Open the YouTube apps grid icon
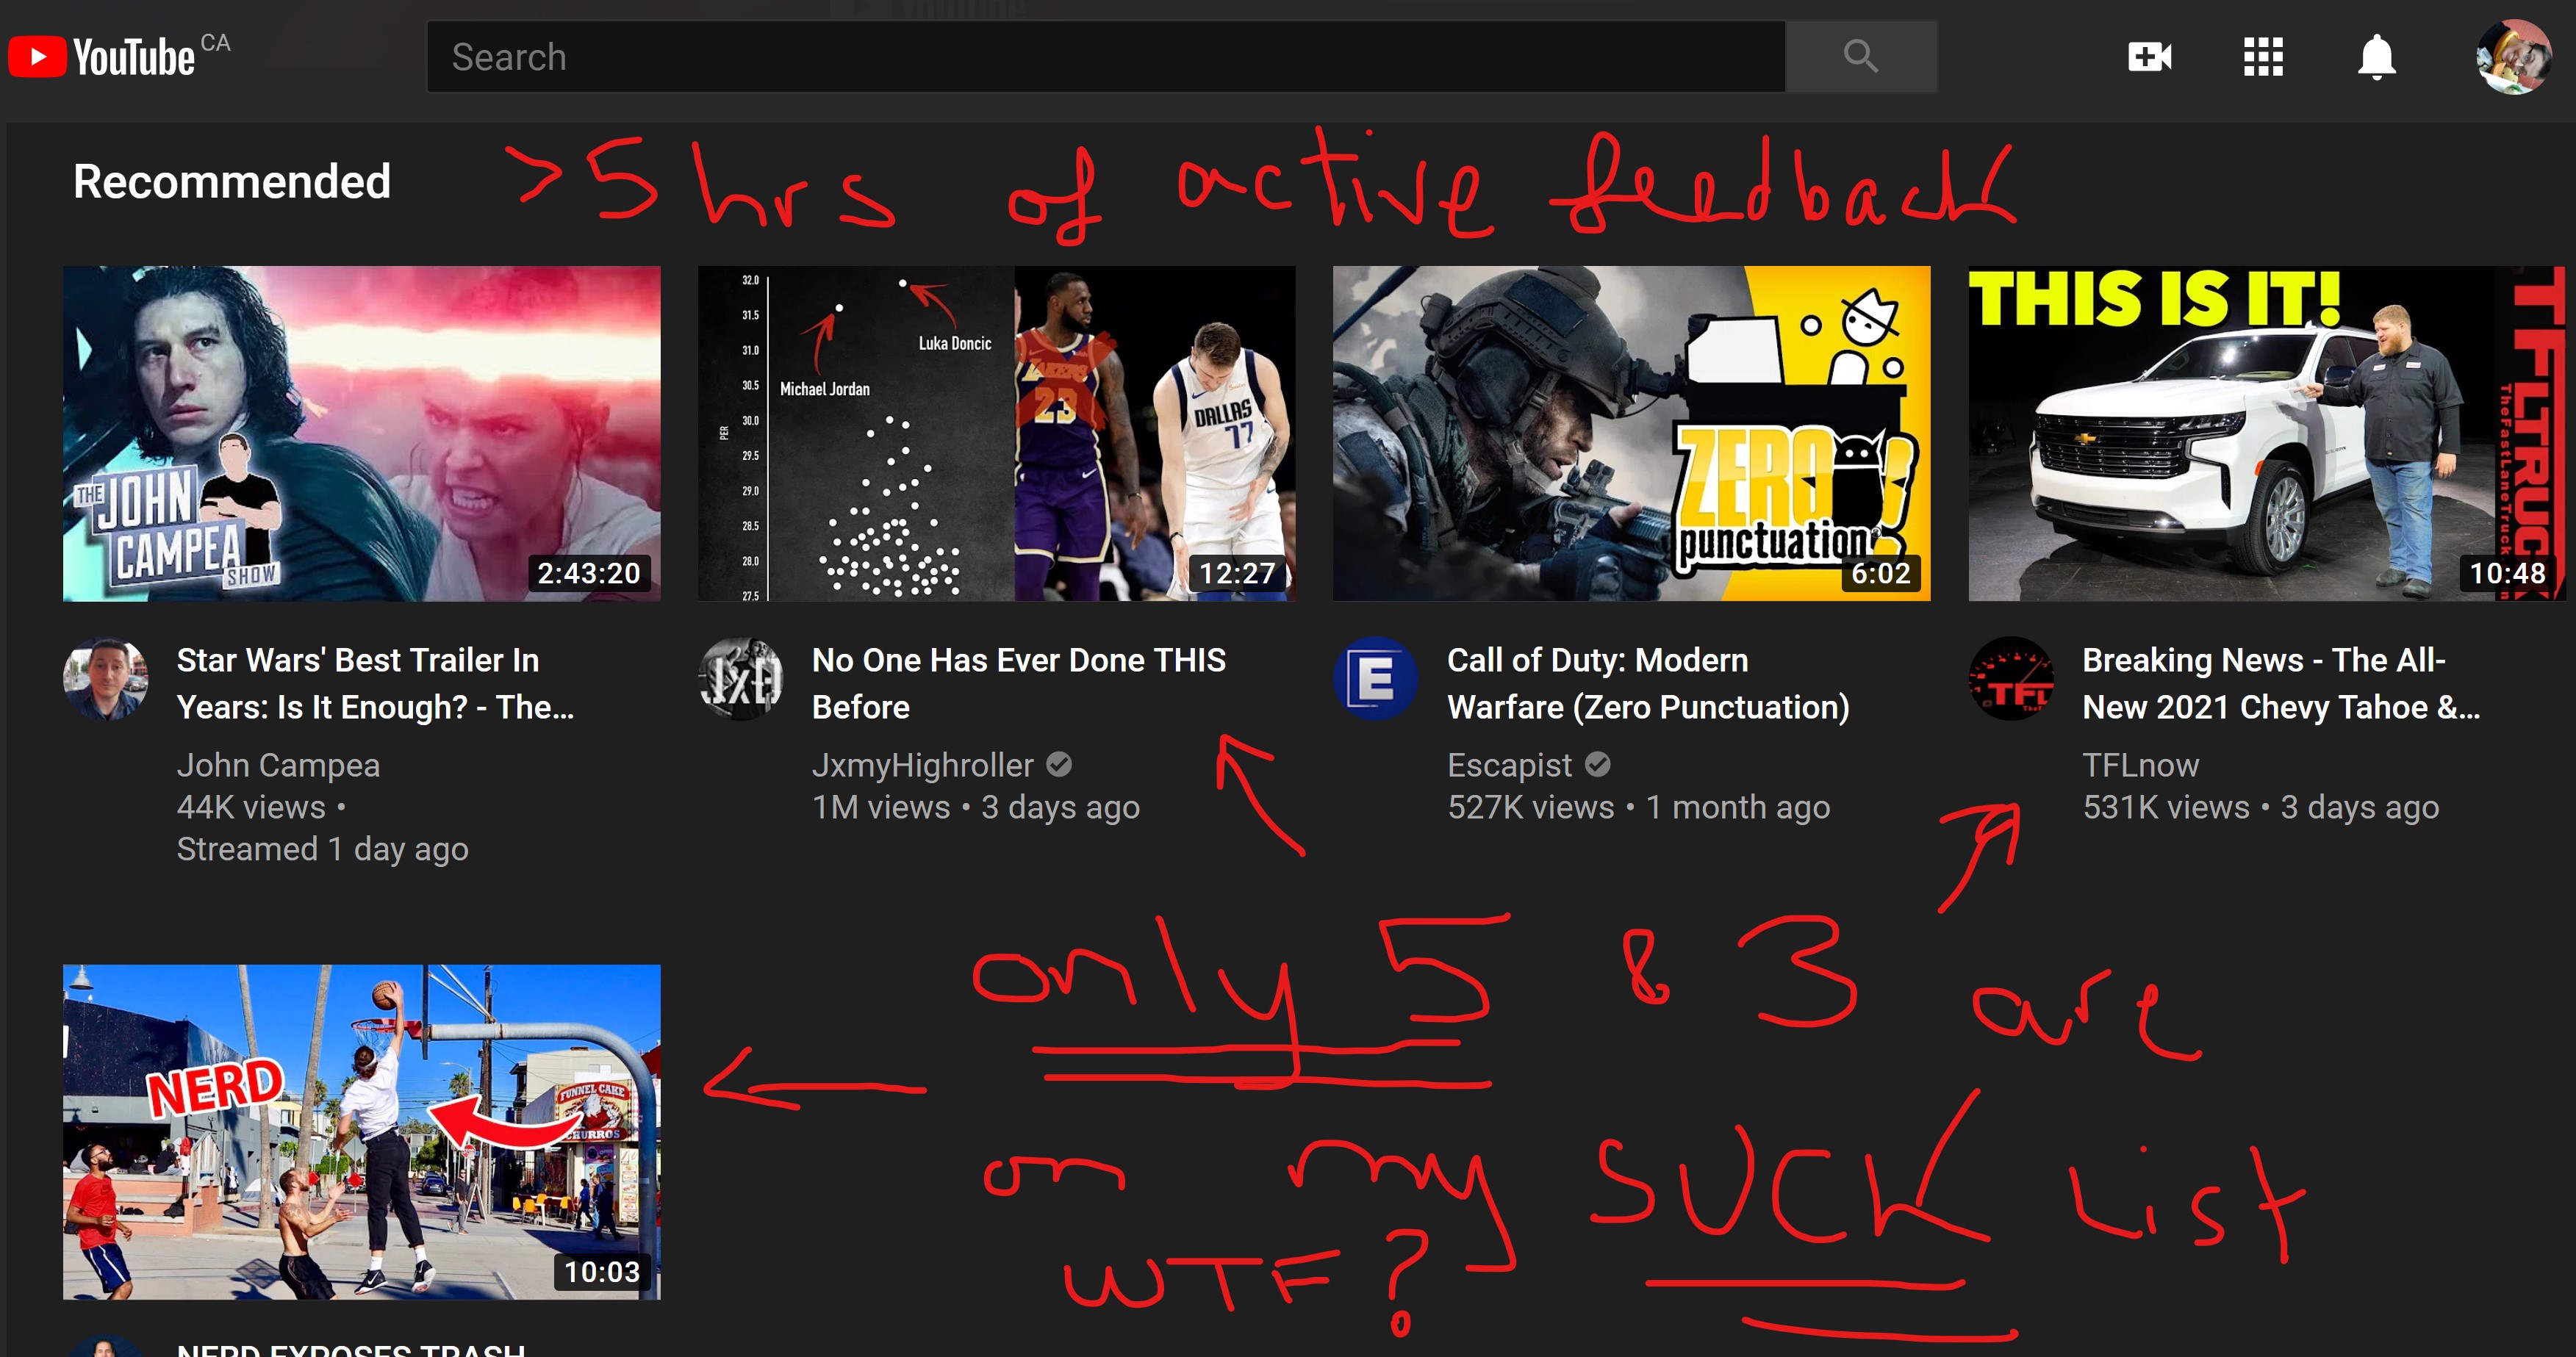The image size is (2576, 1357). pyautogui.click(x=2263, y=57)
